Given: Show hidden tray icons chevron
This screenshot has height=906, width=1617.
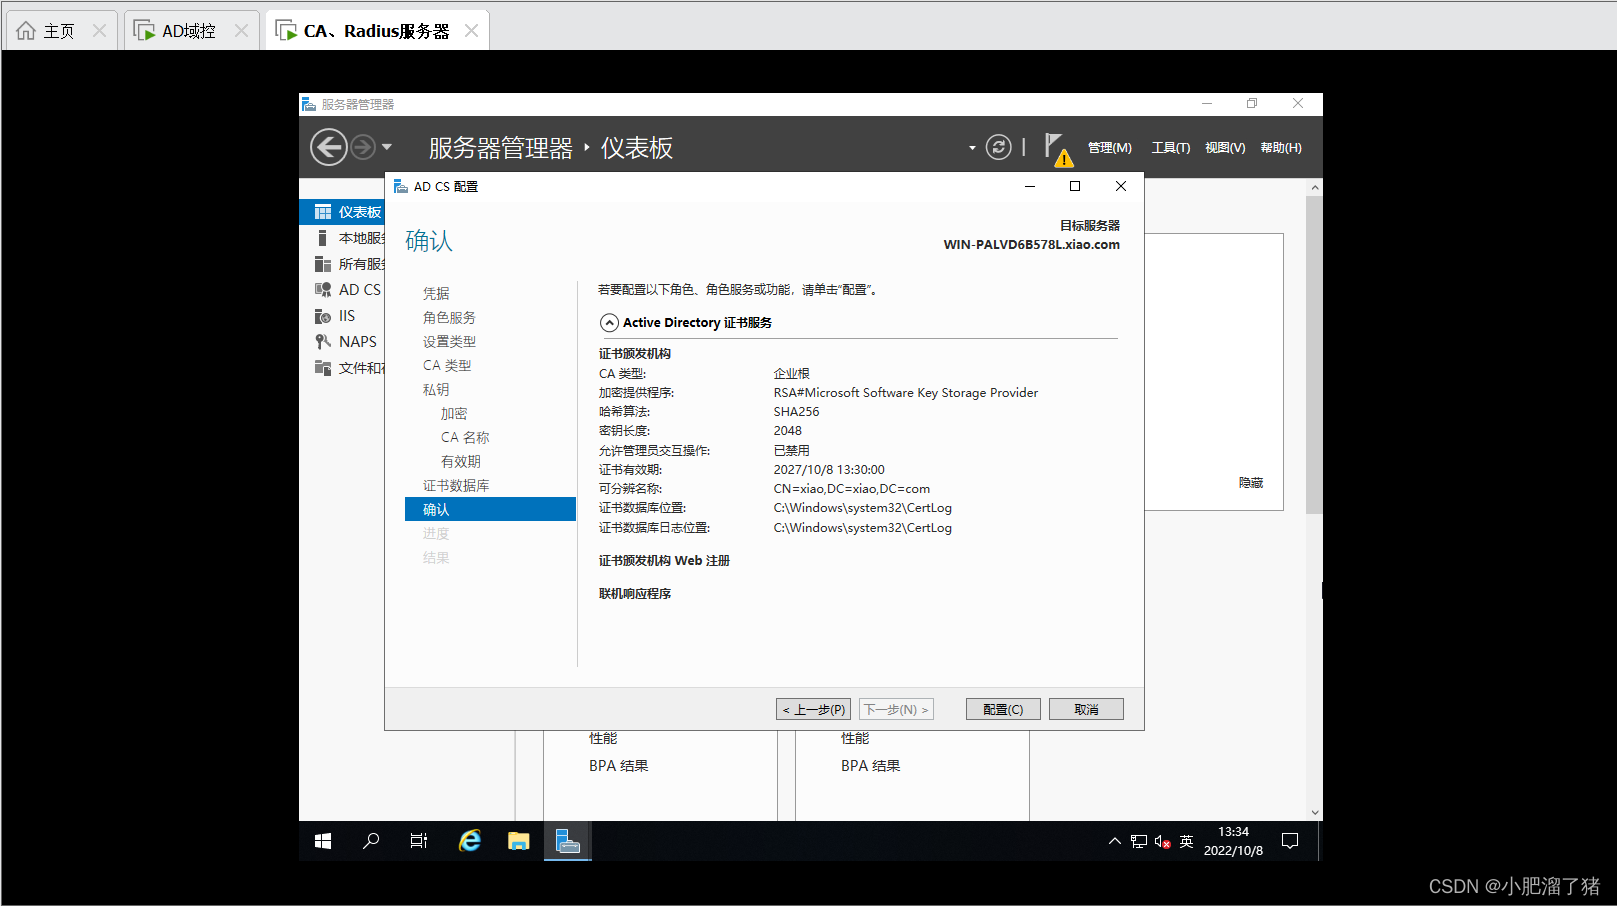Looking at the screenshot, I should pyautogui.click(x=1115, y=841).
